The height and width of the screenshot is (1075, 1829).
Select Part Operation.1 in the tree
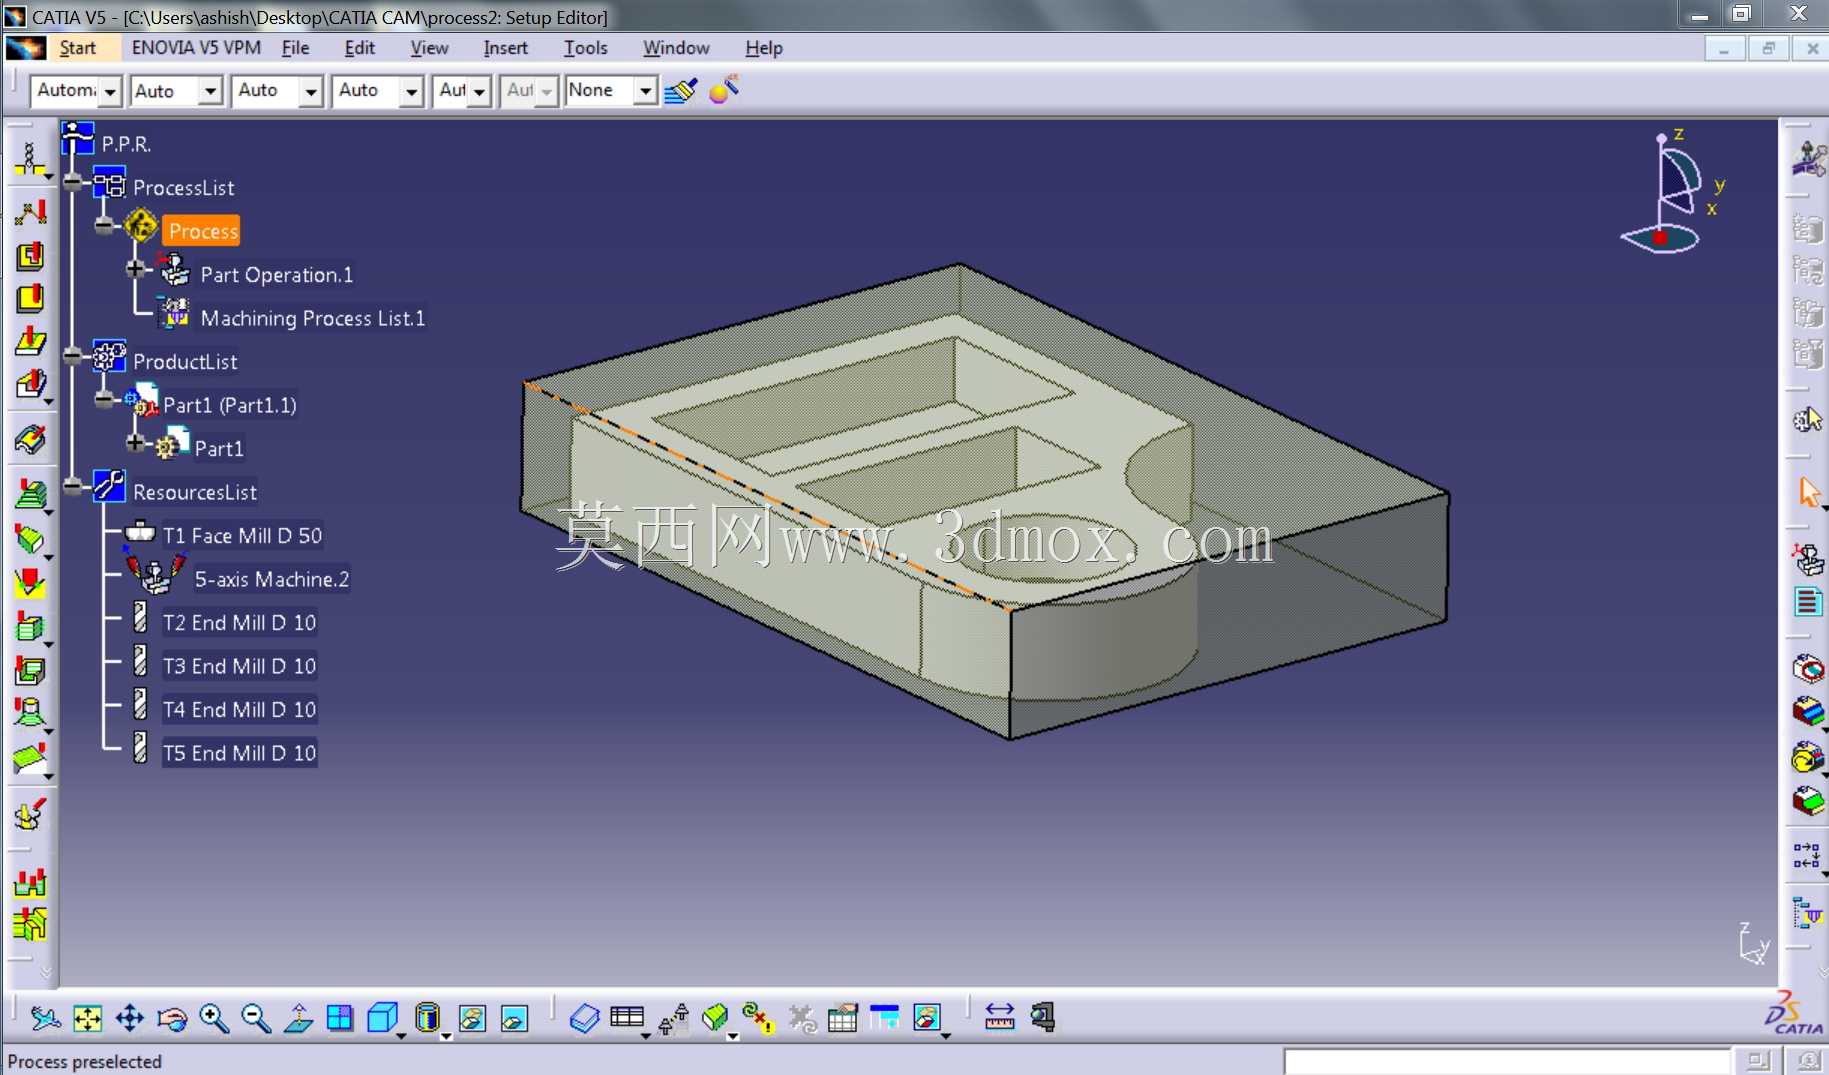tap(277, 275)
